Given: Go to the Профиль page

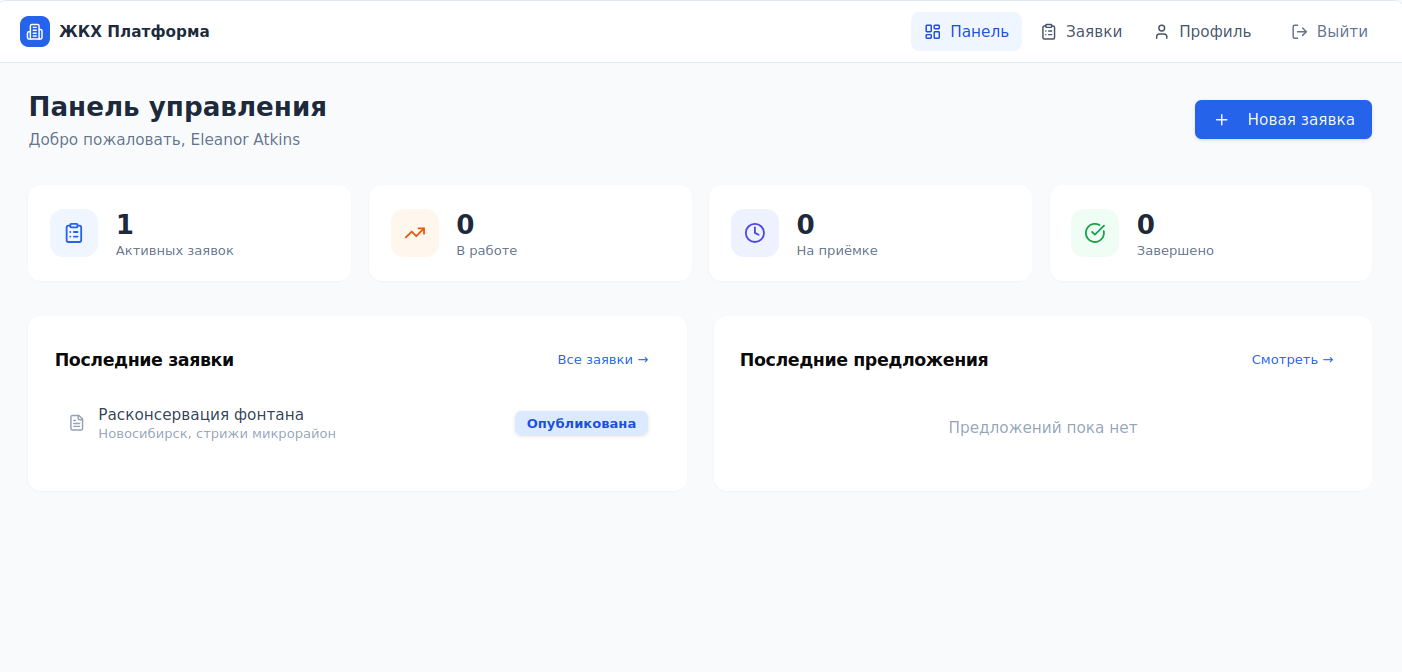Looking at the screenshot, I should 1202,32.
